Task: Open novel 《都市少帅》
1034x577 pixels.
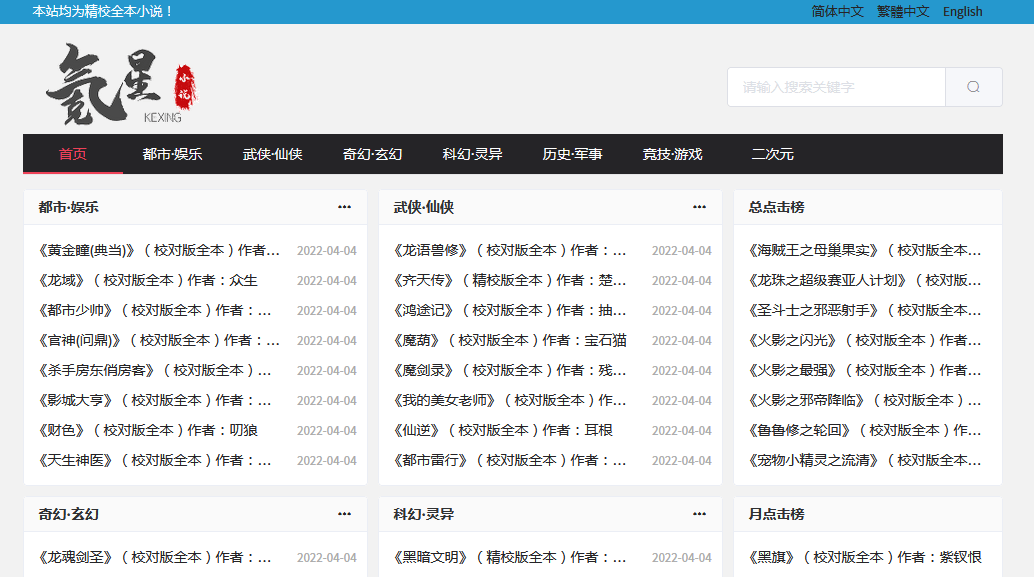Action: pos(154,311)
